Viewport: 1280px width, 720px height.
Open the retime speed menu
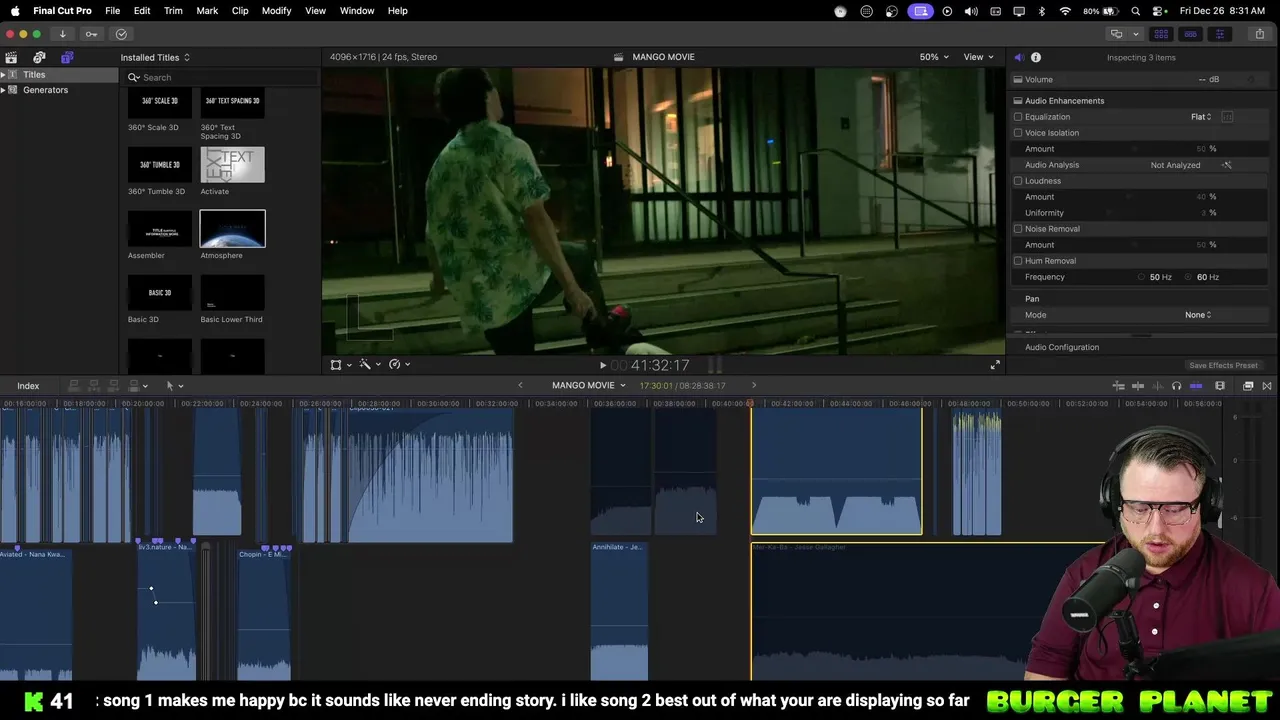[399, 365]
